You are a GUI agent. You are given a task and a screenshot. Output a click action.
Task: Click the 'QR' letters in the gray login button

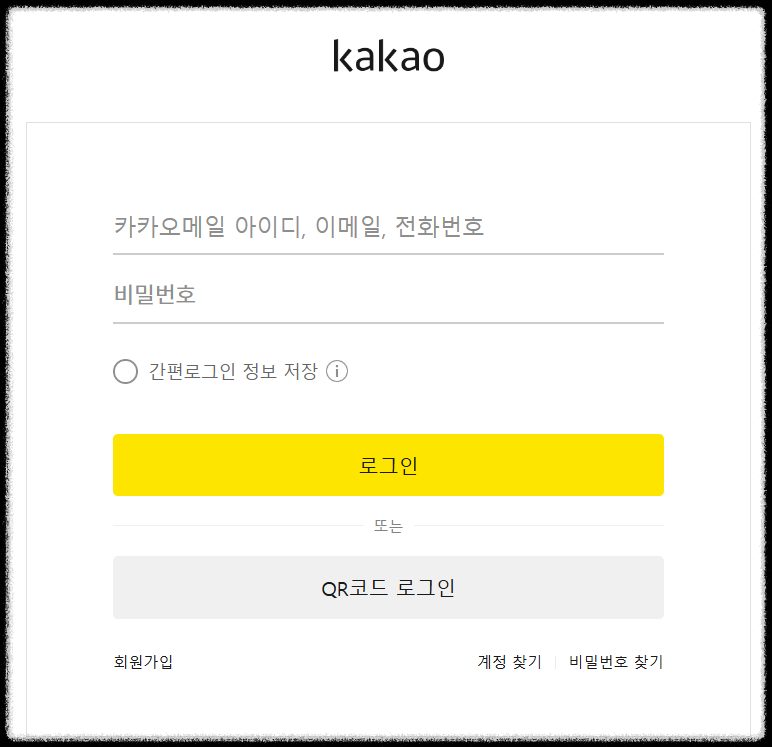tap(335, 589)
